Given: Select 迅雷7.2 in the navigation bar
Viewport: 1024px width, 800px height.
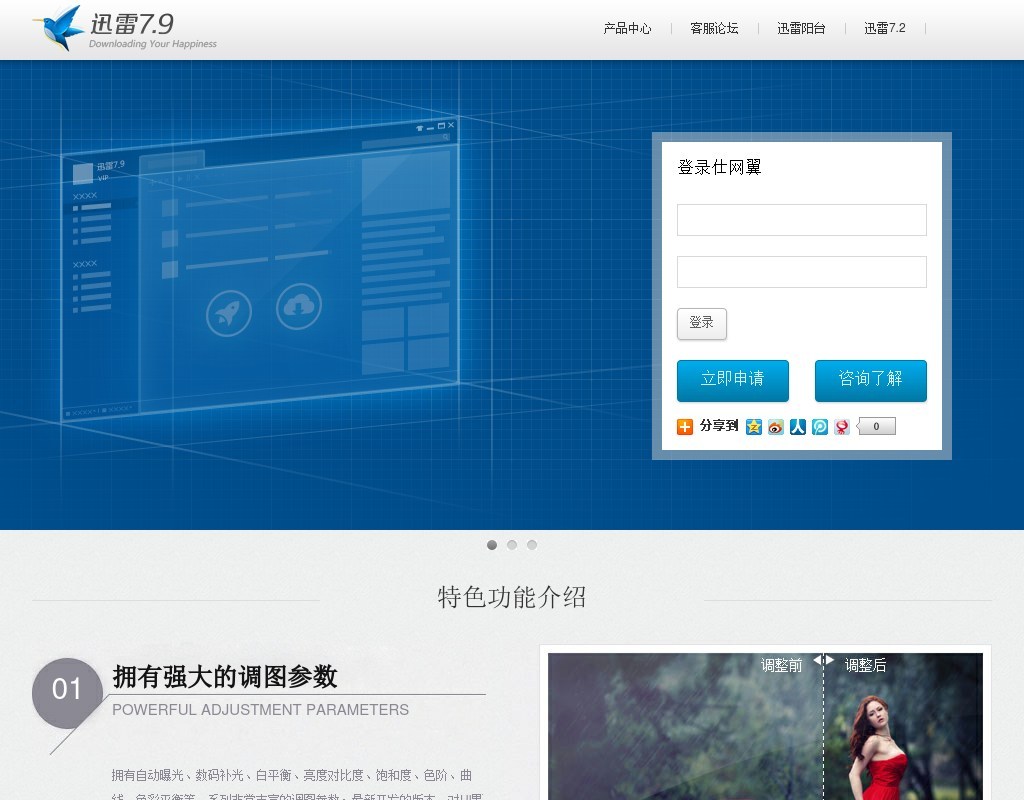Looking at the screenshot, I should pyautogui.click(x=884, y=28).
